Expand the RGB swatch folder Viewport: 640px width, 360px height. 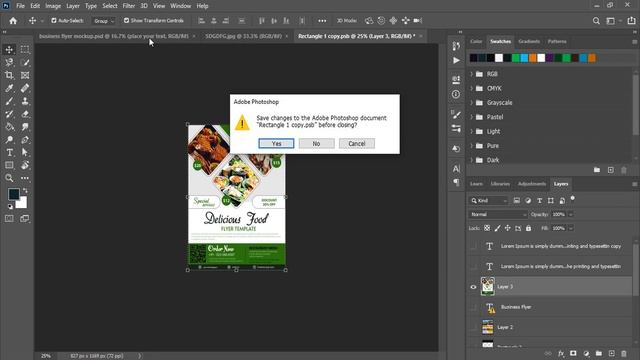pos(471,74)
